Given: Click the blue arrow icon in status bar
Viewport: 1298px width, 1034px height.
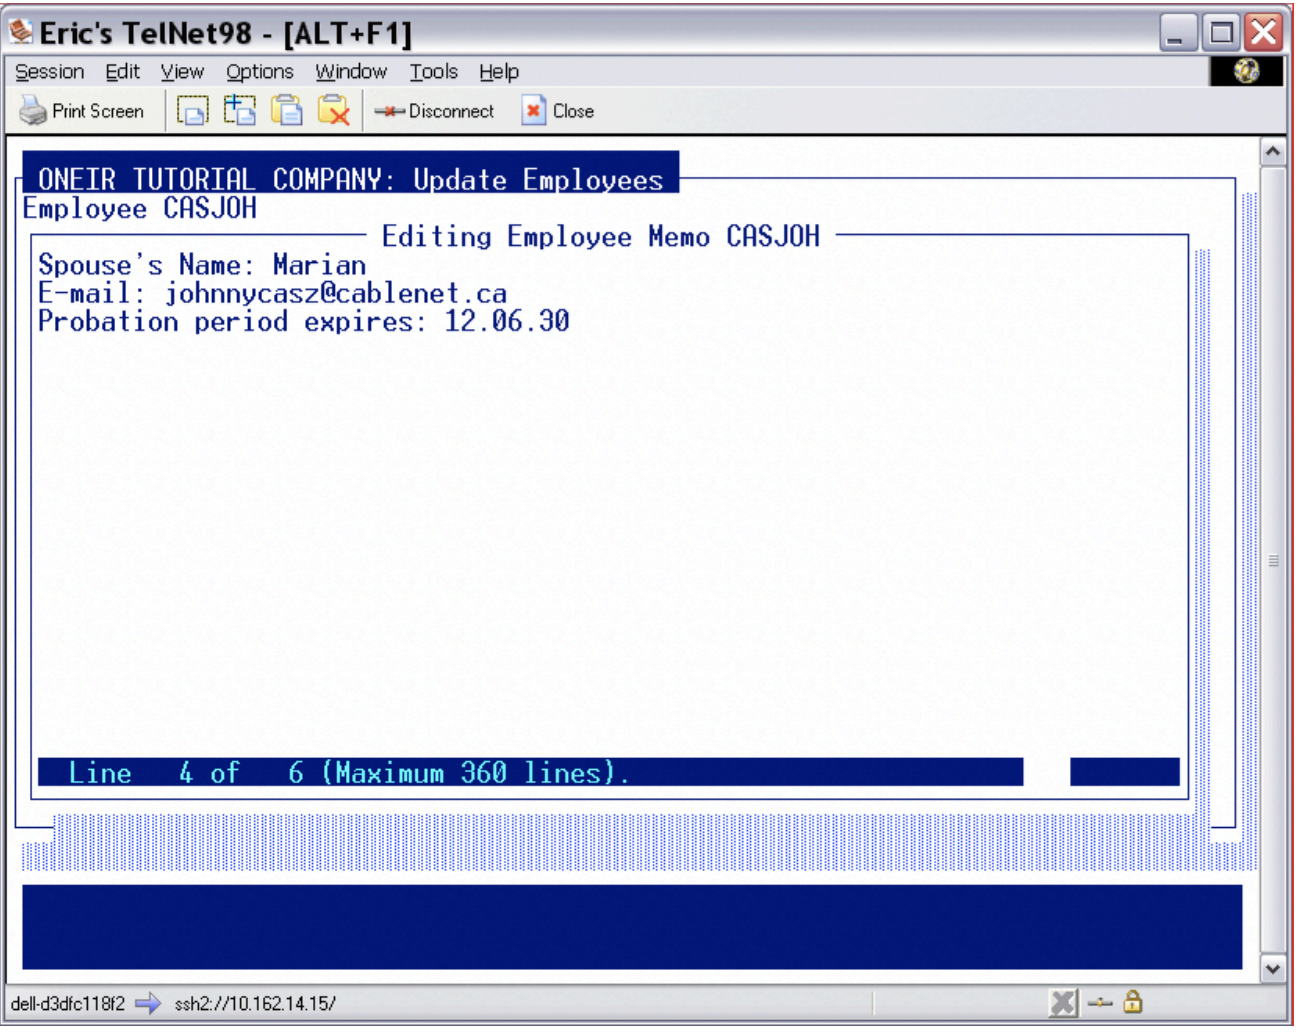Looking at the screenshot, I should coord(148,1003).
